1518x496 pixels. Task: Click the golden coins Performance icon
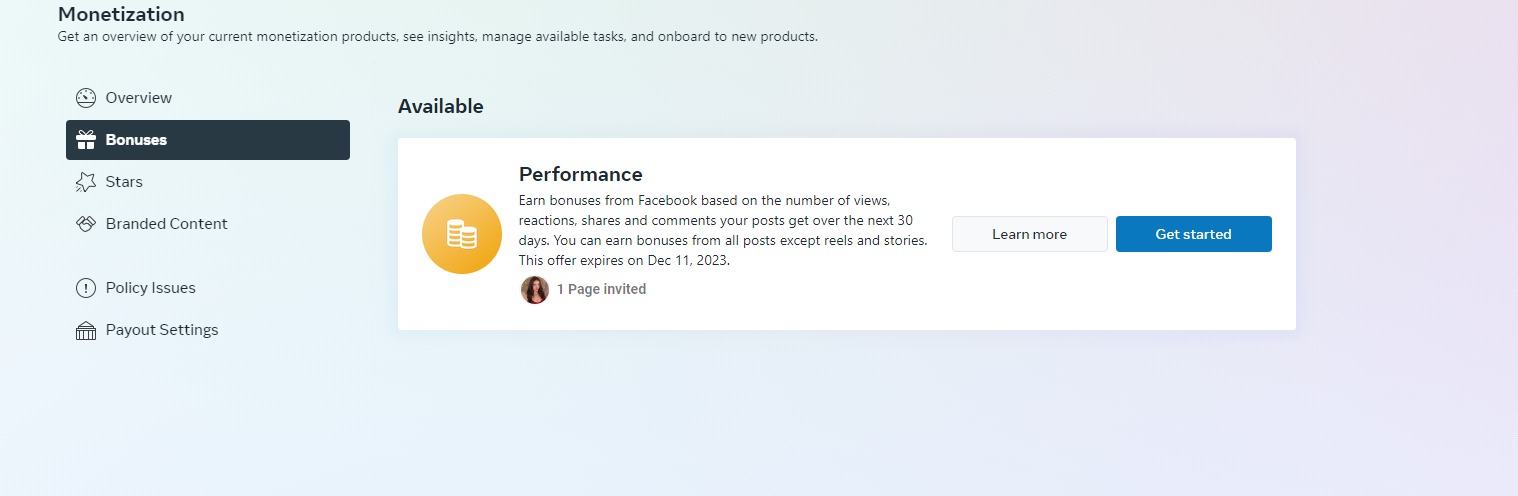click(x=462, y=234)
